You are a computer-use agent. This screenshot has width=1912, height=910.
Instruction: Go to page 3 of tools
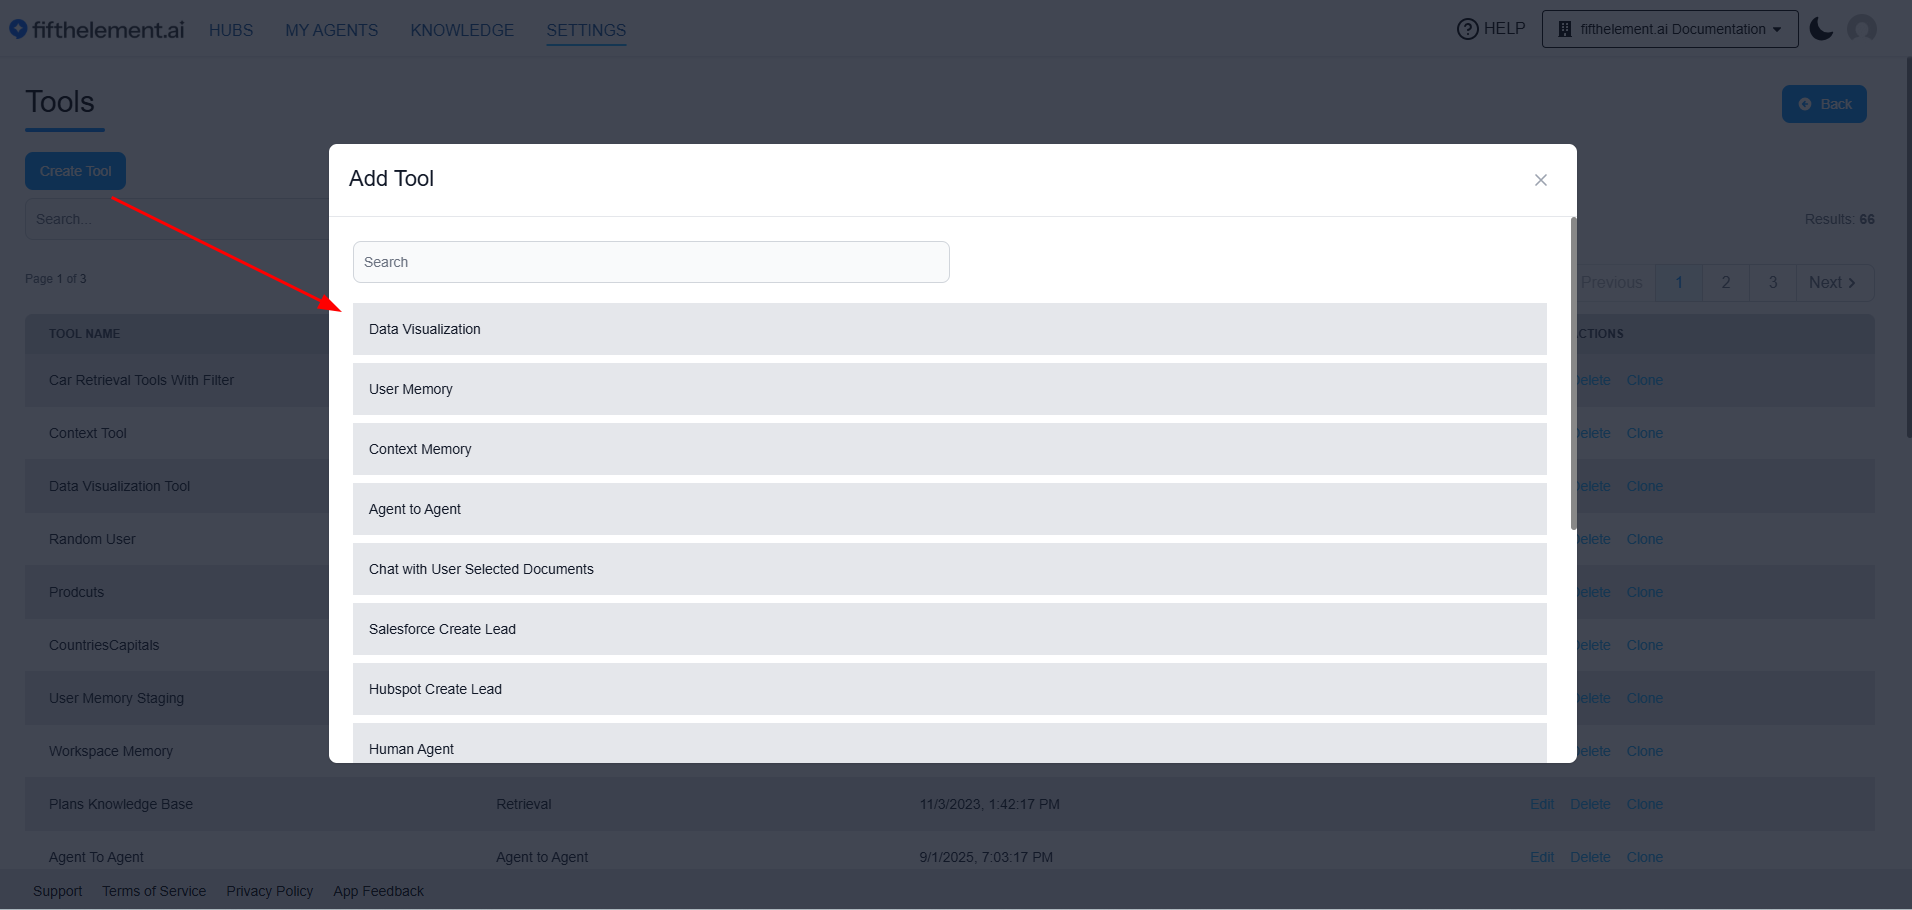coord(1773,283)
